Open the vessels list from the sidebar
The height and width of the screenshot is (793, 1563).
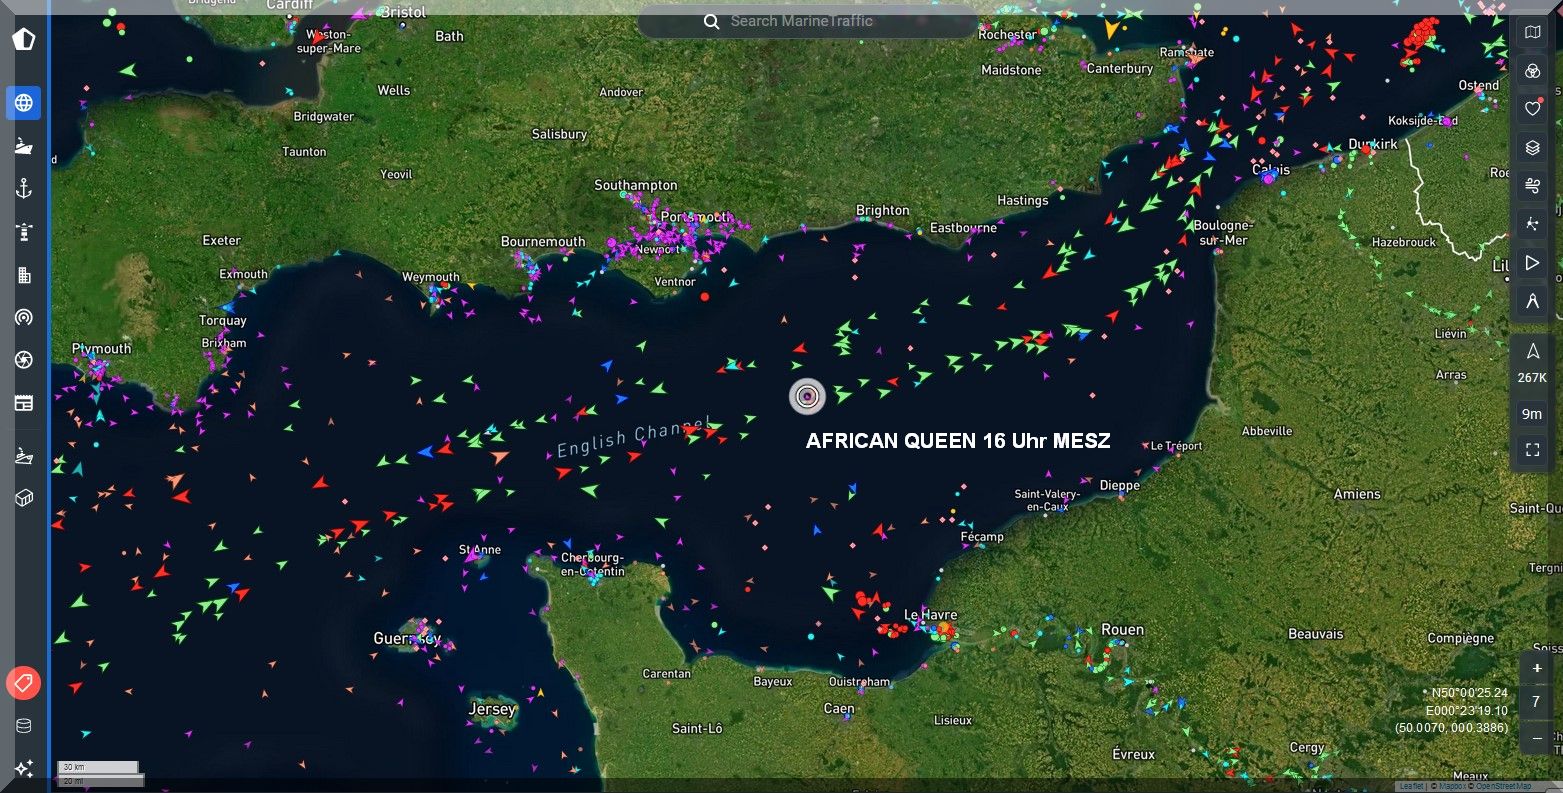click(23, 146)
